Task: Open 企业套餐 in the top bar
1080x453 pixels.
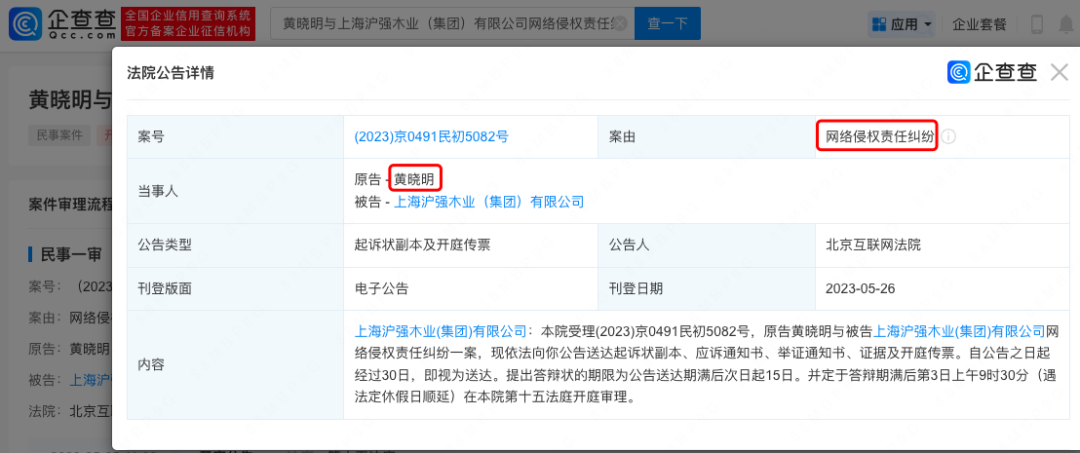Action: (979, 25)
